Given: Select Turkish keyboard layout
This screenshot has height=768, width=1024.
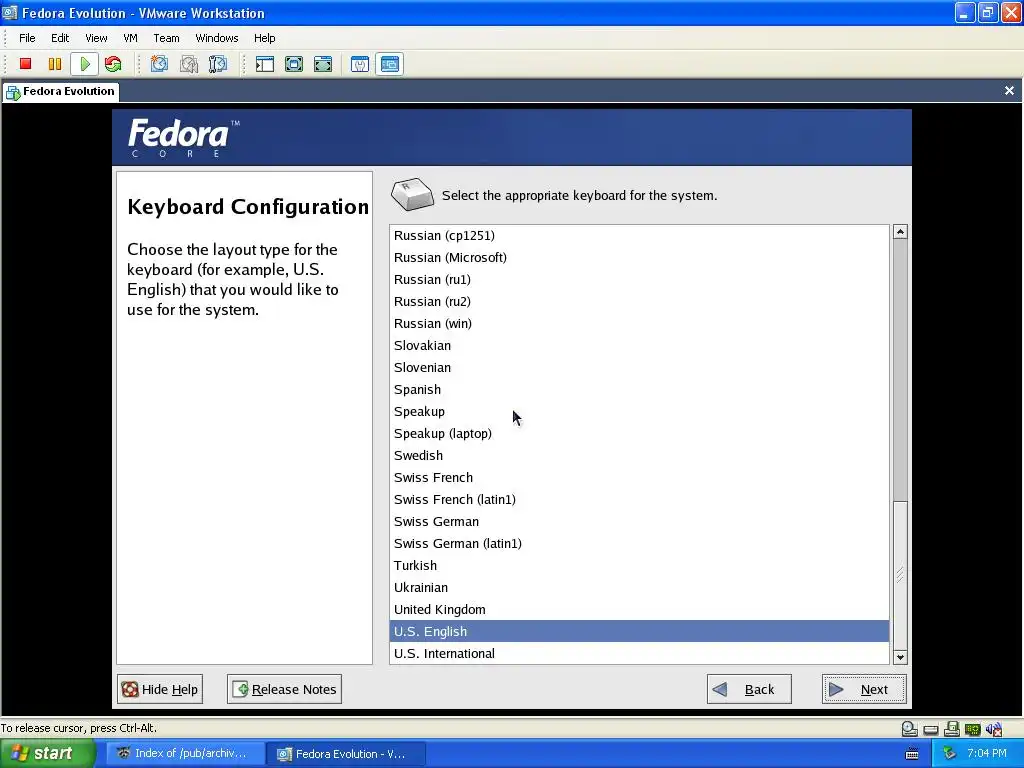Looking at the screenshot, I should [x=639, y=566].
